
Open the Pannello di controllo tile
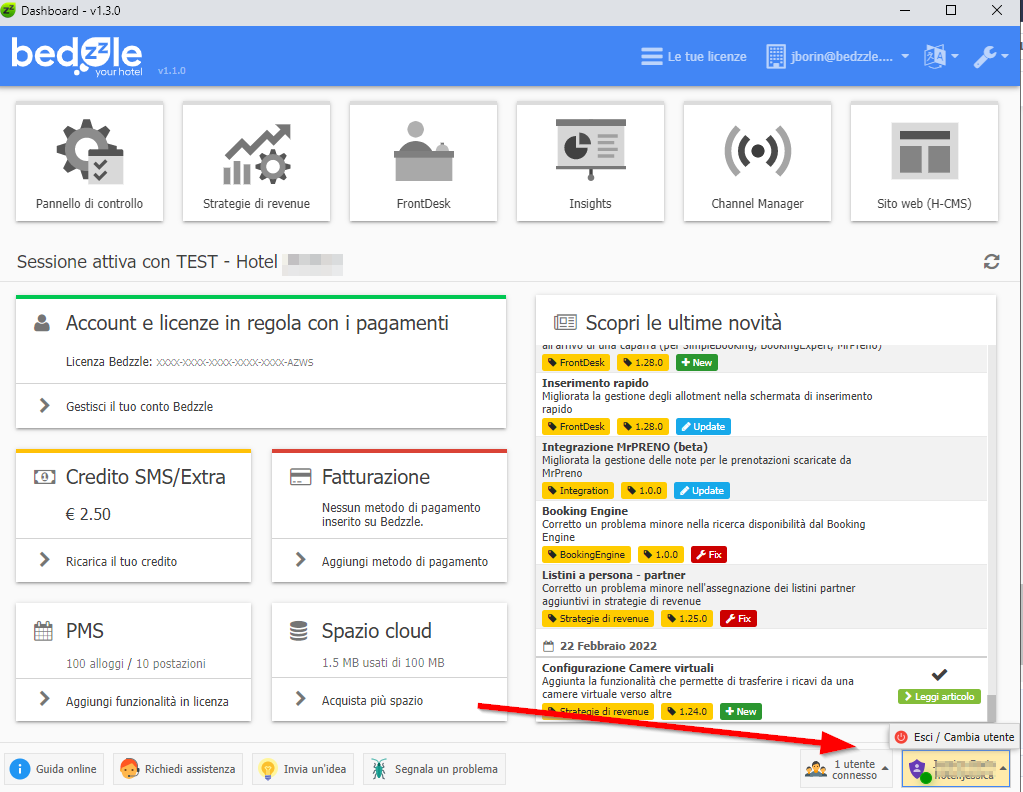[x=89, y=162]
